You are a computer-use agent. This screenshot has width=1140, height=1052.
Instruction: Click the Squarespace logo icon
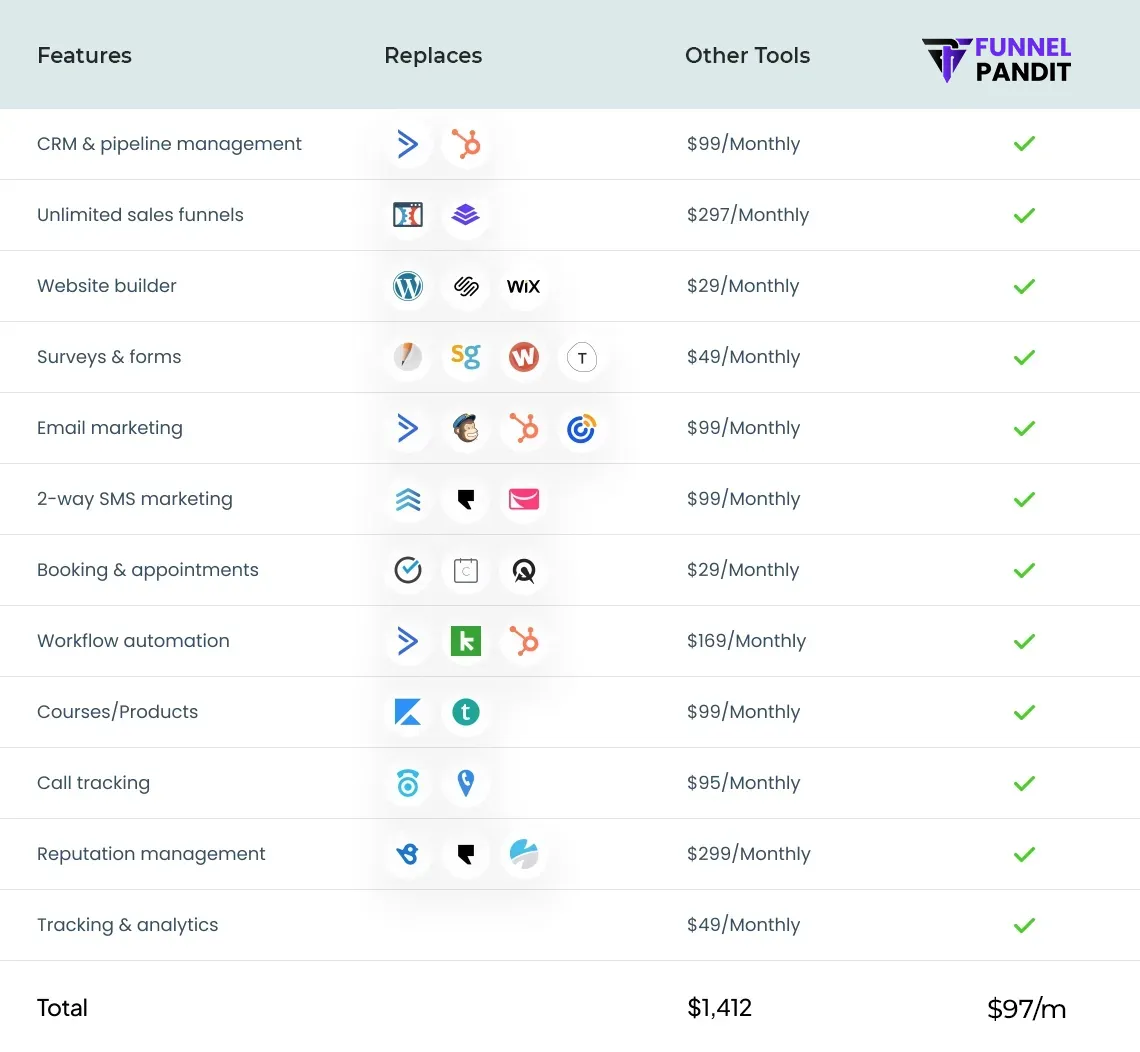pyautogui.click(x=465, y=286)
